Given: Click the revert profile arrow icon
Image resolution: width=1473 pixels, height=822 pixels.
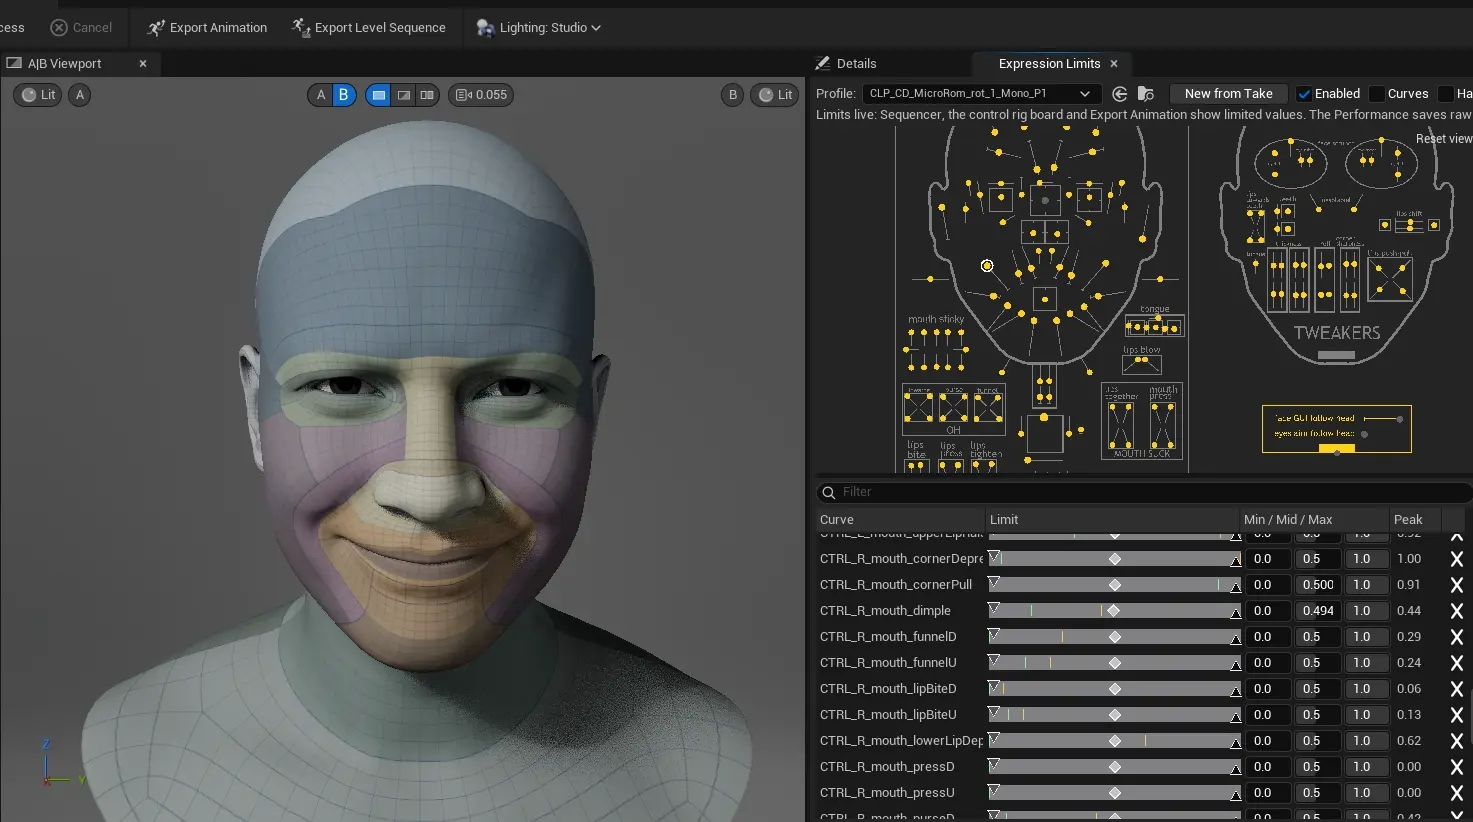Looking at the screenshot, I should [1120, 94].
